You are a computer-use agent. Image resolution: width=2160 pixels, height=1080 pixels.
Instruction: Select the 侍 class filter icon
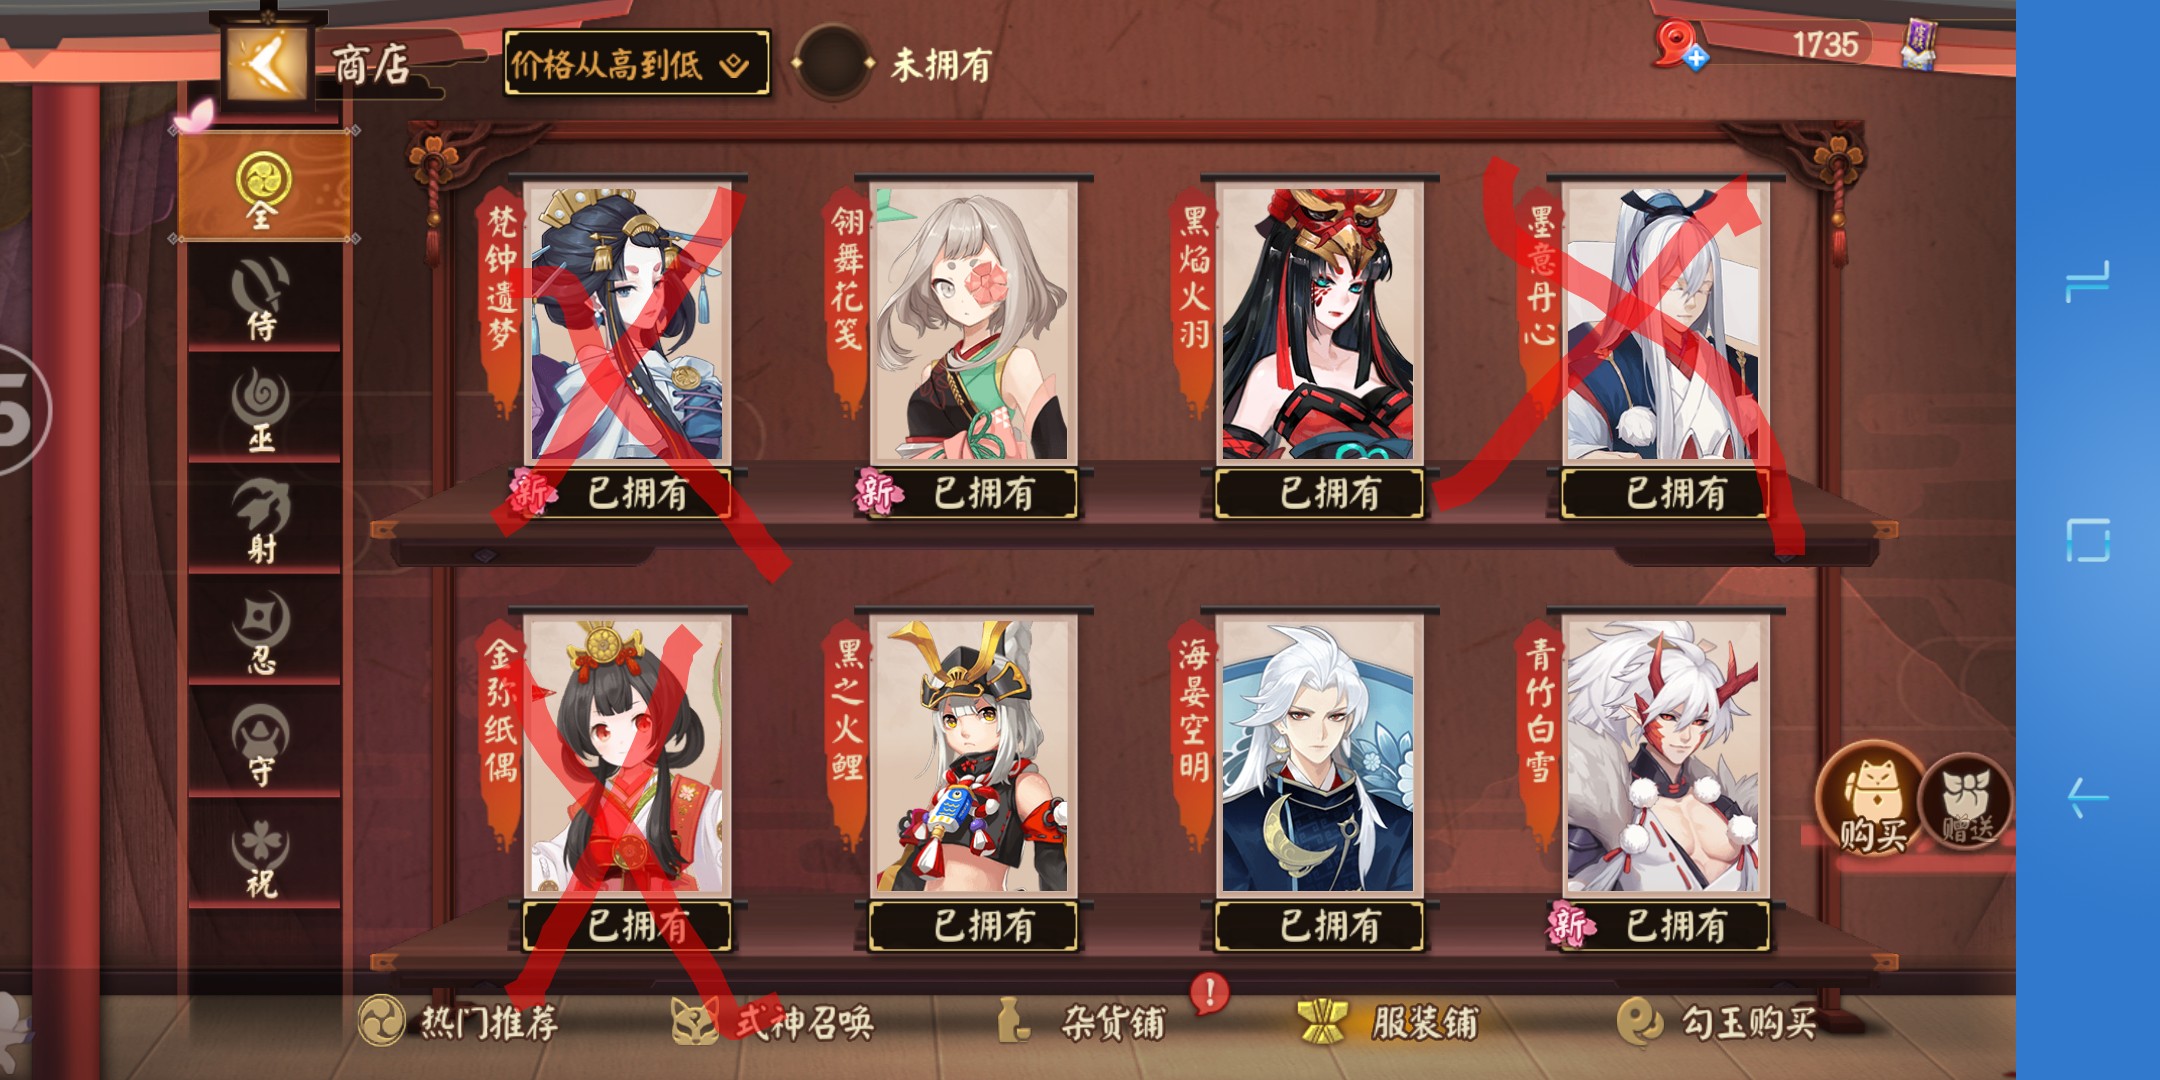(x=262, y=298)
